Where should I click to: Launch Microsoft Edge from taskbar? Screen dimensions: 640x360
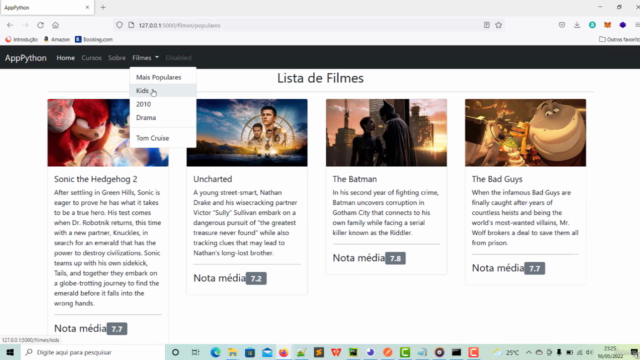(x=216, y=352)
